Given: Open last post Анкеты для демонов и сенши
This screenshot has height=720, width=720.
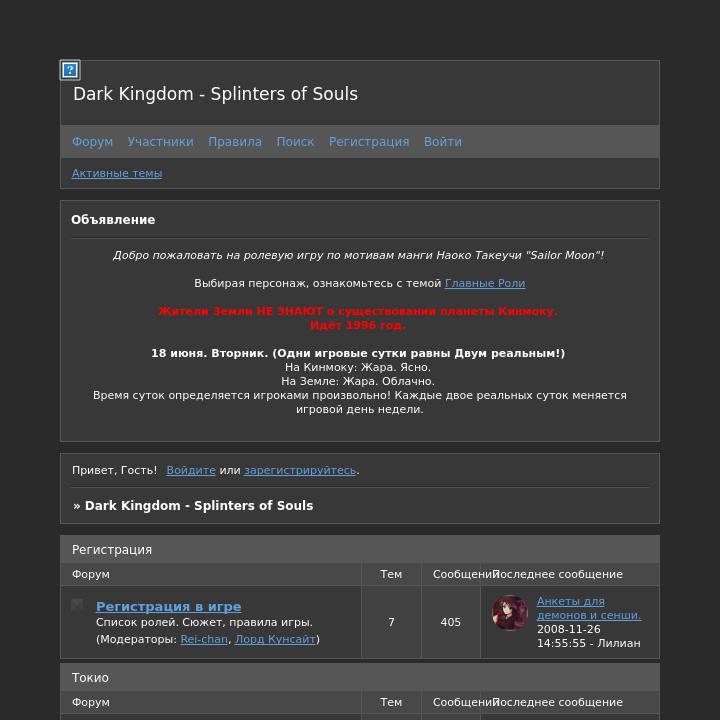Looking at the screenshot, I should (589, 608).
